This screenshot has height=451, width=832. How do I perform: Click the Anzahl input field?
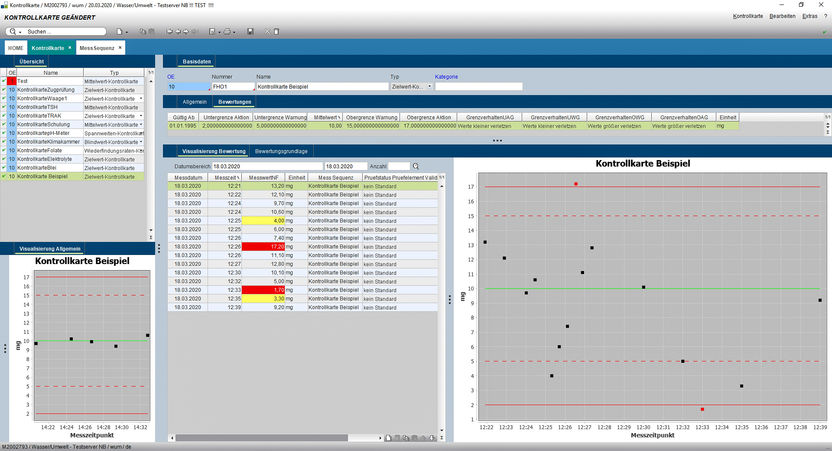pyautogui.click(x=399, y=166)
